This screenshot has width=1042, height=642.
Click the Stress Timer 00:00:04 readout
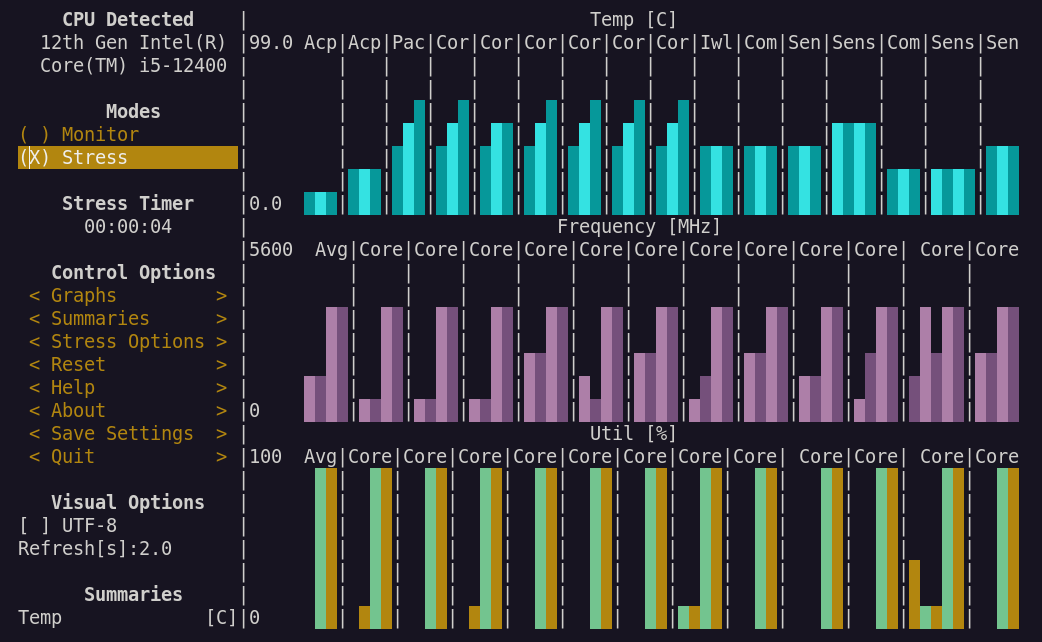pos(127,227)
